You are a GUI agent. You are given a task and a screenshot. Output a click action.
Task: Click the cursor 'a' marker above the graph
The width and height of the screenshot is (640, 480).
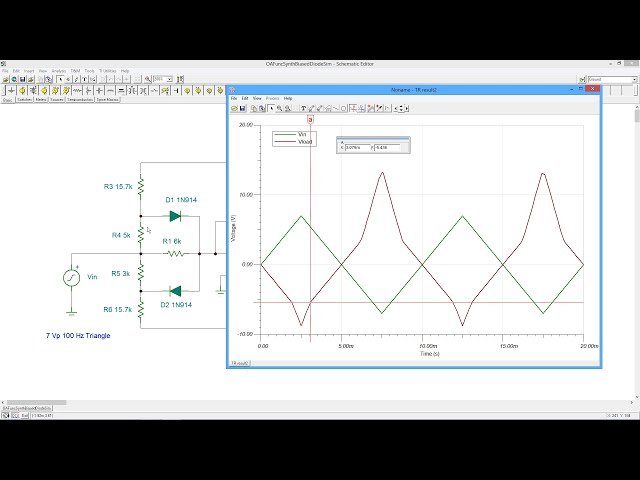click(310, 120)
